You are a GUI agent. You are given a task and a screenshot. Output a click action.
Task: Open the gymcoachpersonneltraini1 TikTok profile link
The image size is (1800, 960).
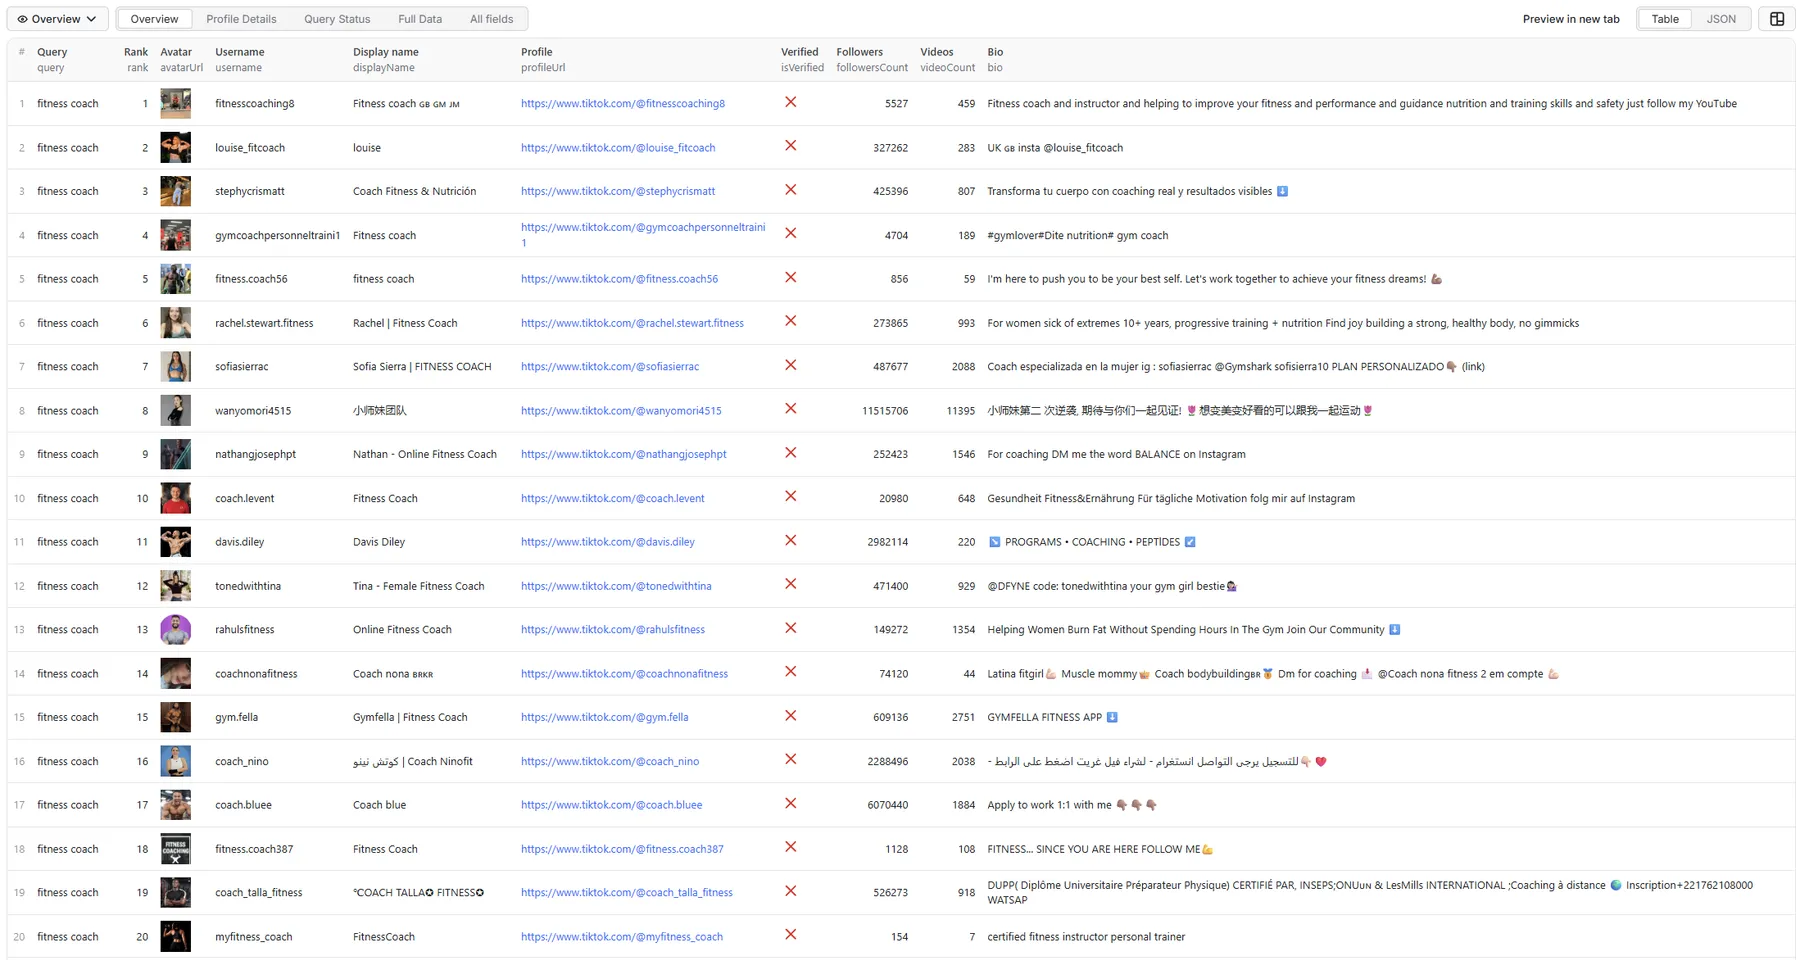643,235
